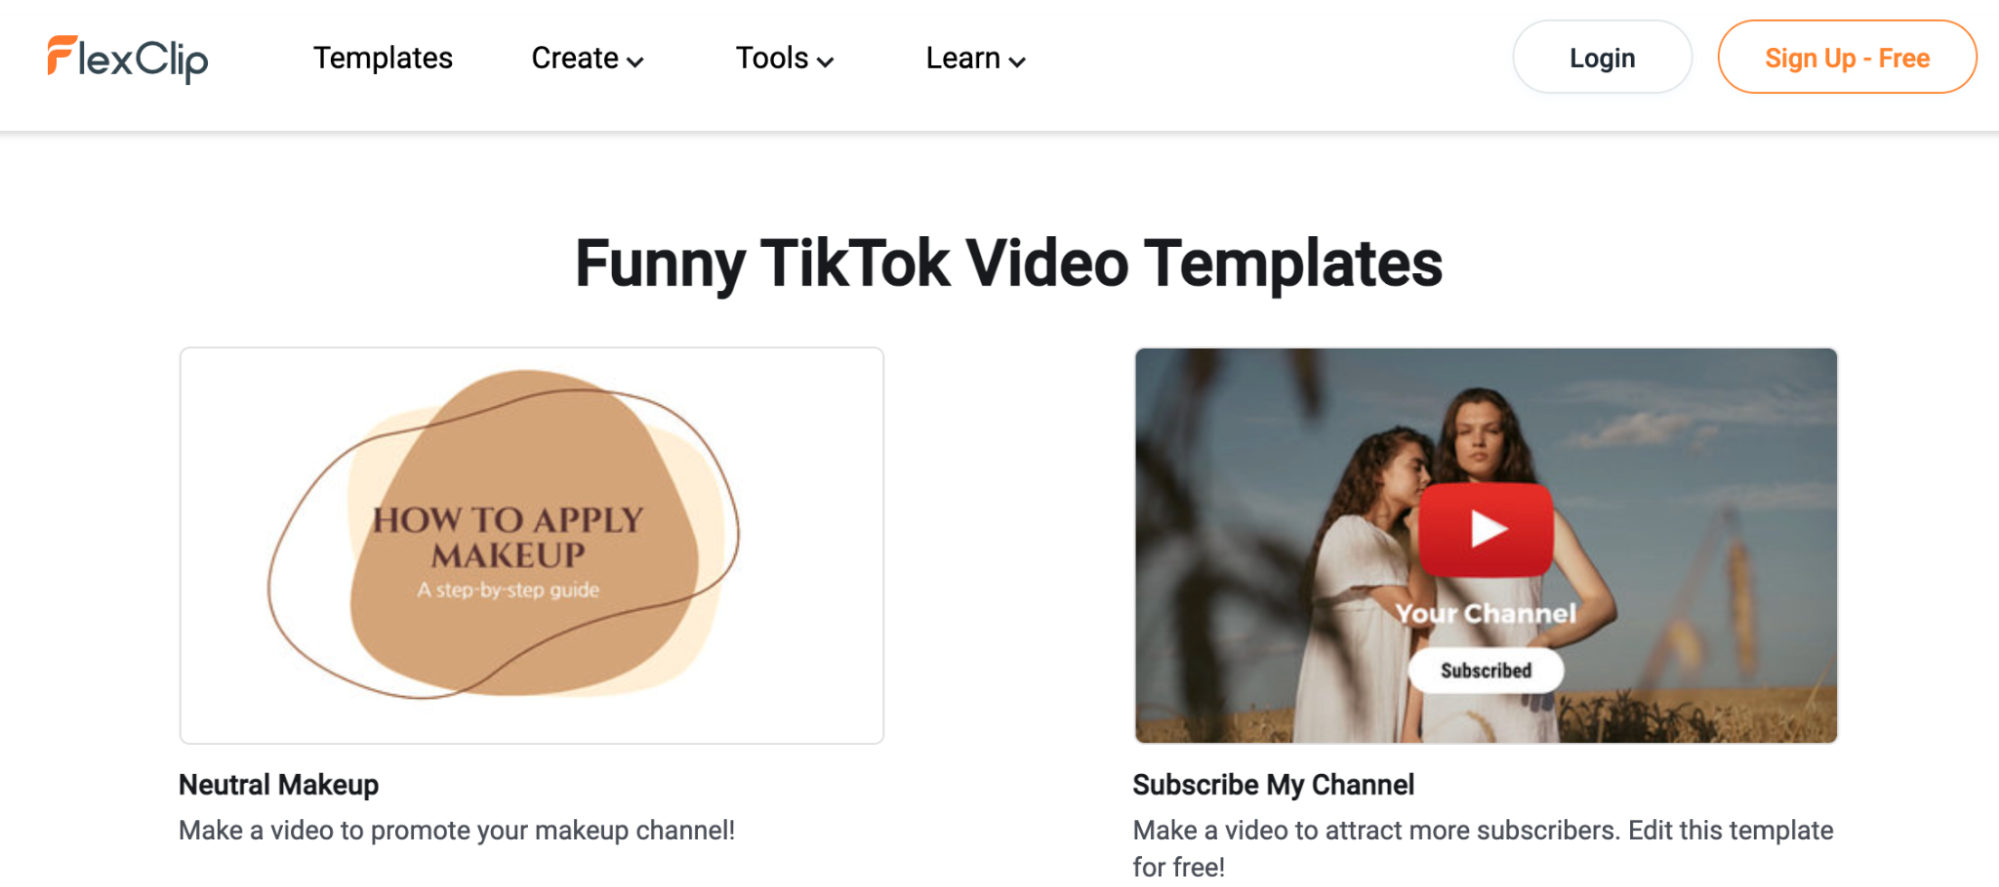1999x887 pixels.
Task: Open the Neutral Makeup template thumbnail
Action: (x=532, y=545)
